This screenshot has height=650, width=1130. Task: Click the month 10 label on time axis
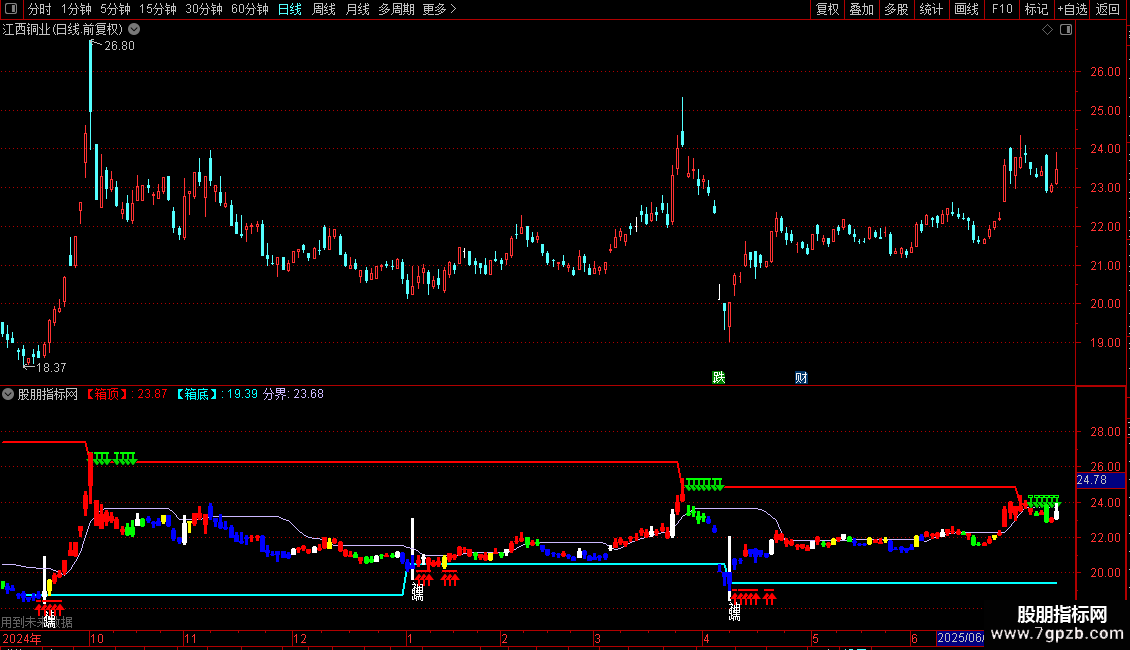pyautogui.click(x=97, y=638)
